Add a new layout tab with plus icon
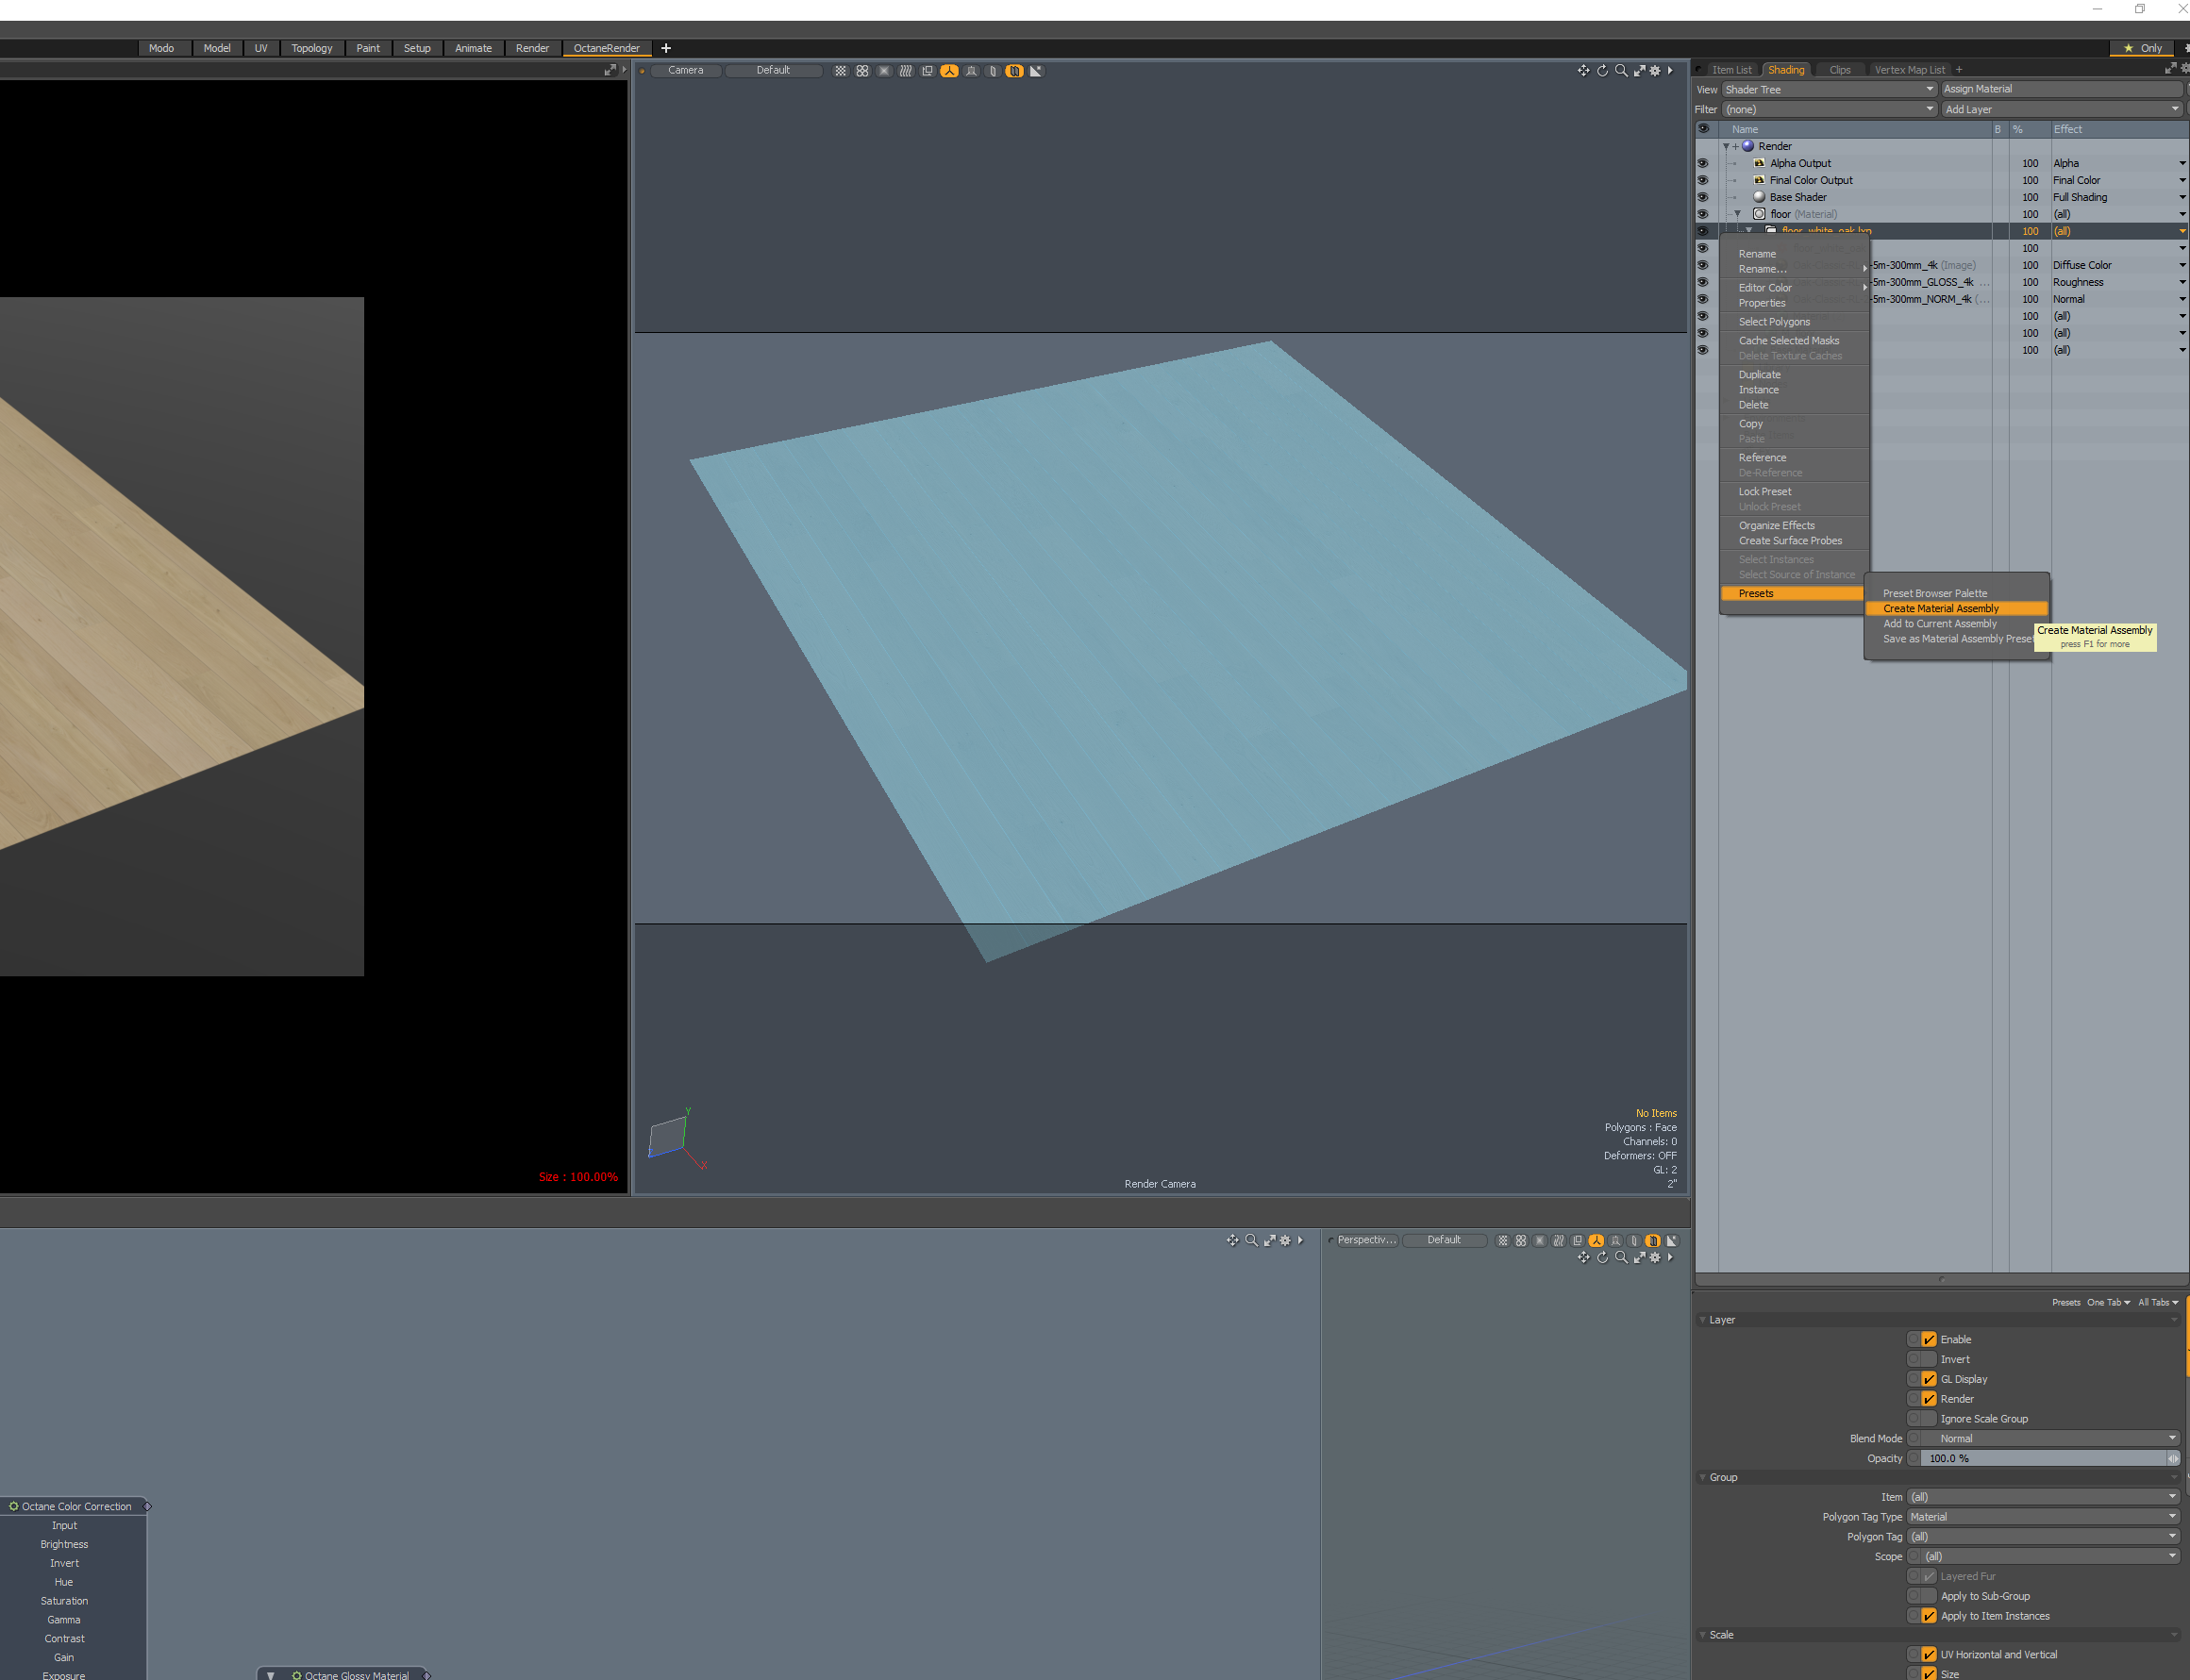The width and height of the screenshot is (2190, 1680). [666, 48]
